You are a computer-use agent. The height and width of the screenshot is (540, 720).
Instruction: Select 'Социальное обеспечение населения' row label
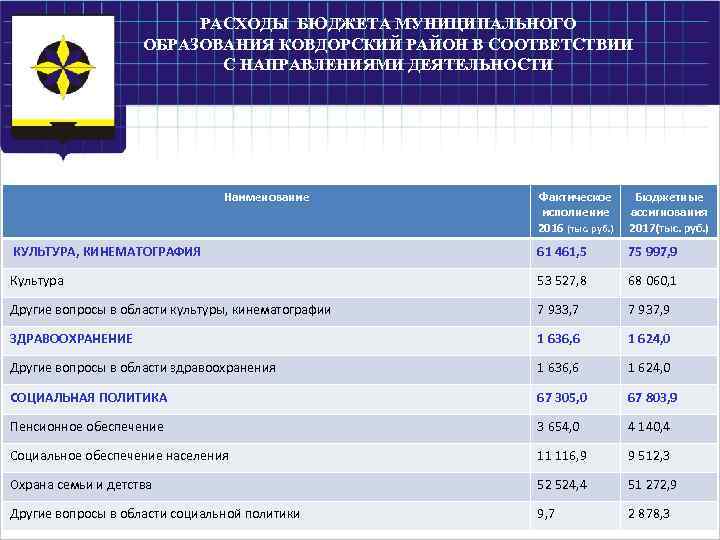(x=119, y=456)
